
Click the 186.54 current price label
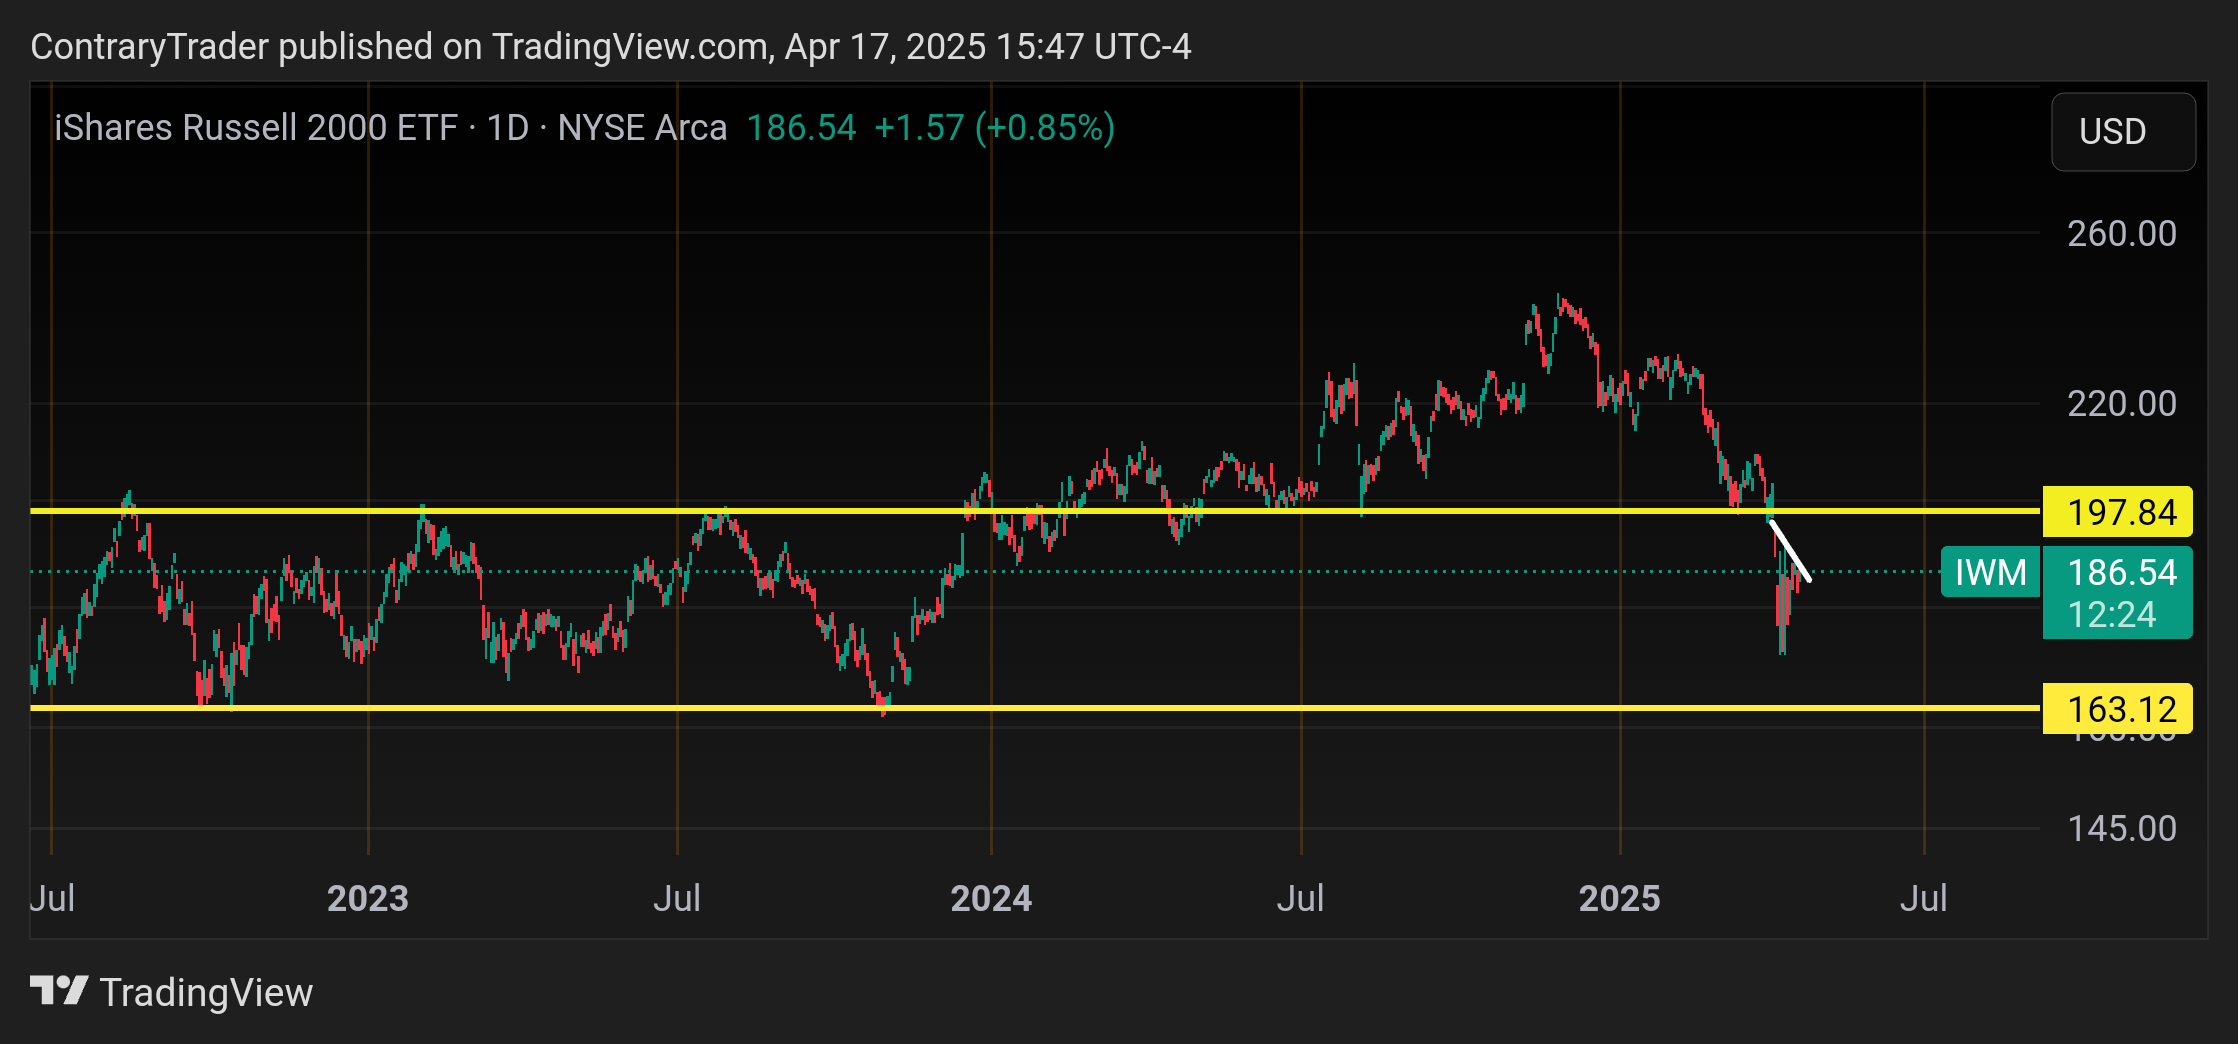tap(2121, 572)
